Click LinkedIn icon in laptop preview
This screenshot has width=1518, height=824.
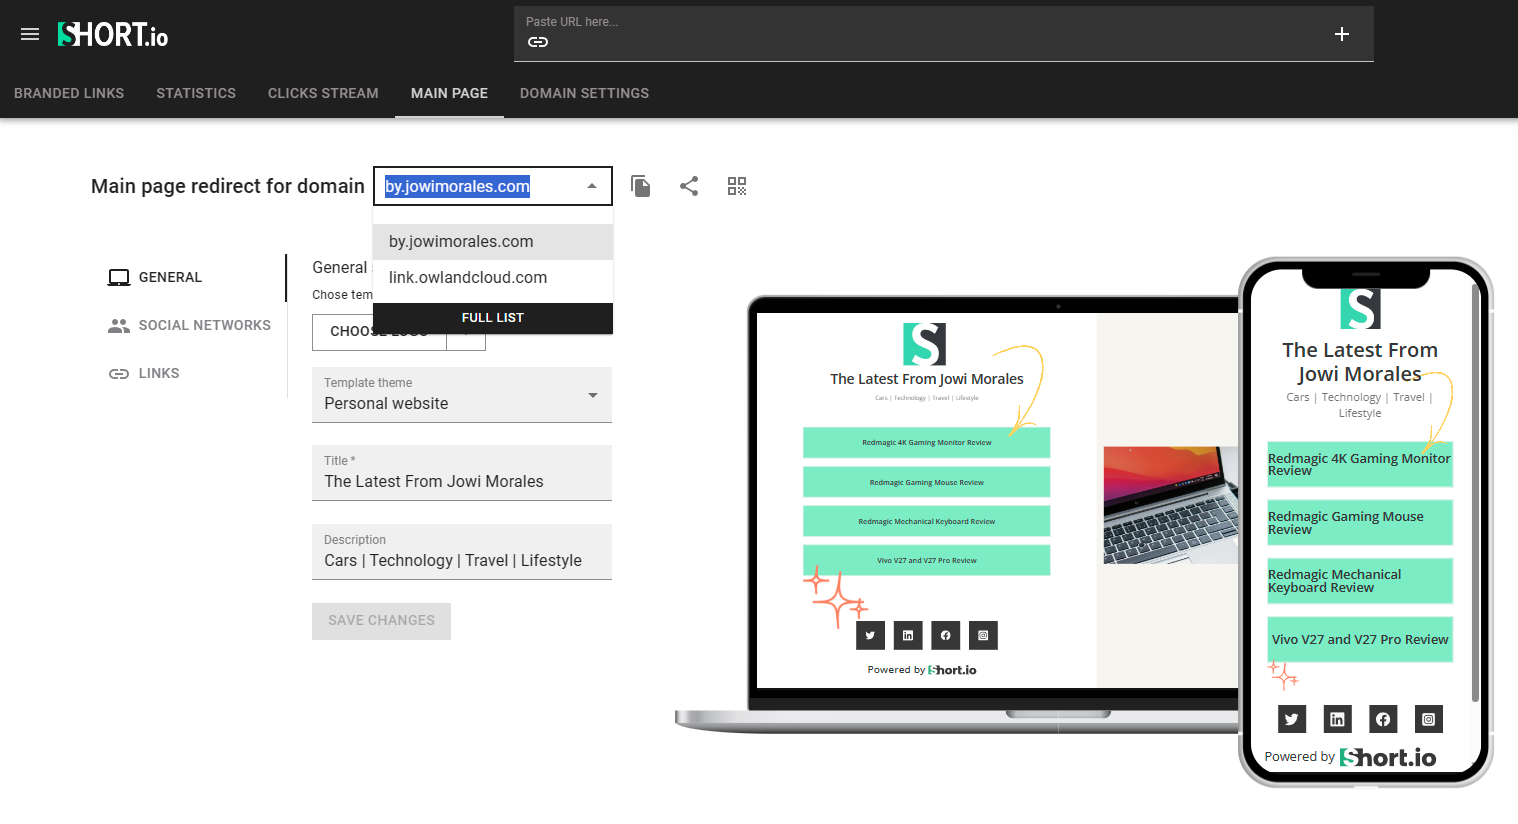[x=908, y=635]
